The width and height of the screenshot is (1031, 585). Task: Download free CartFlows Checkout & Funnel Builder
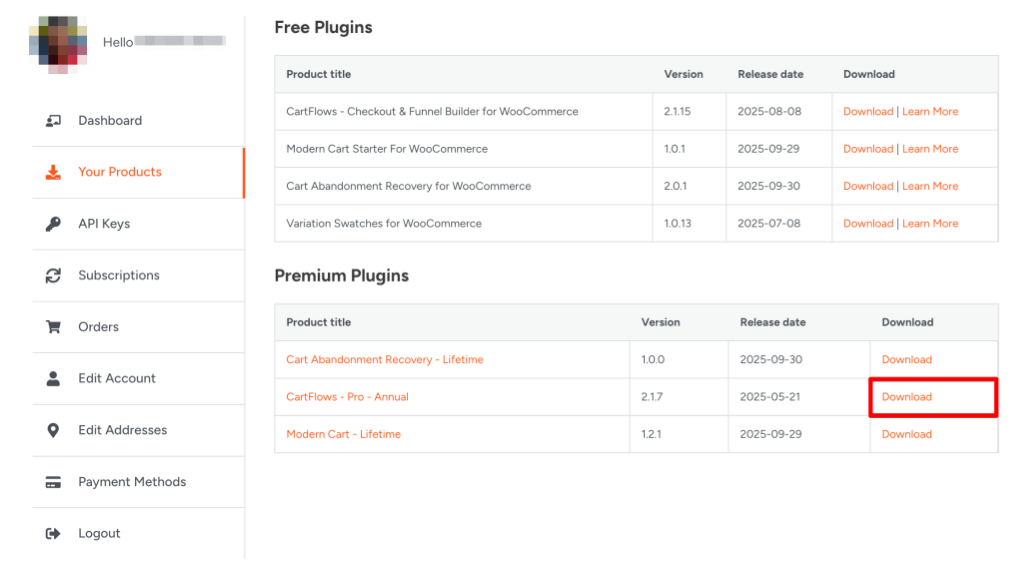[867, 112]
